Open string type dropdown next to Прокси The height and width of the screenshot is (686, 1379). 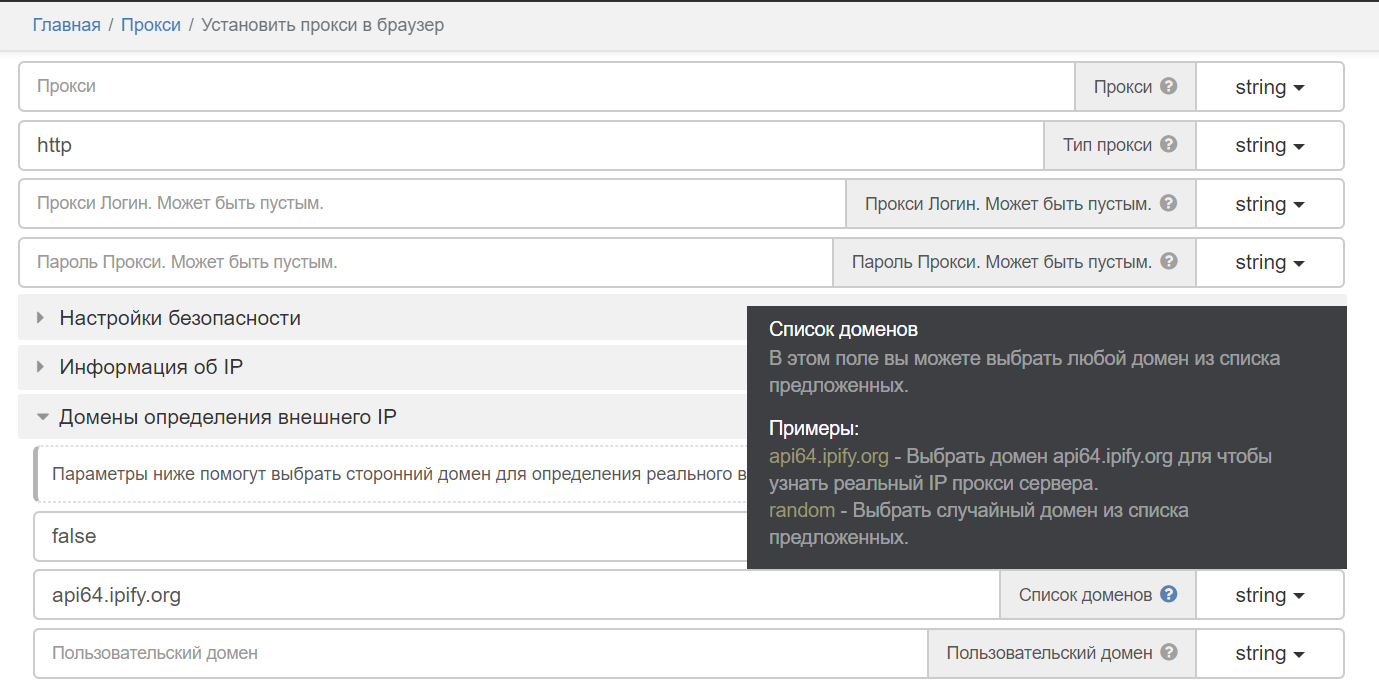click(x=1270, y=86)
